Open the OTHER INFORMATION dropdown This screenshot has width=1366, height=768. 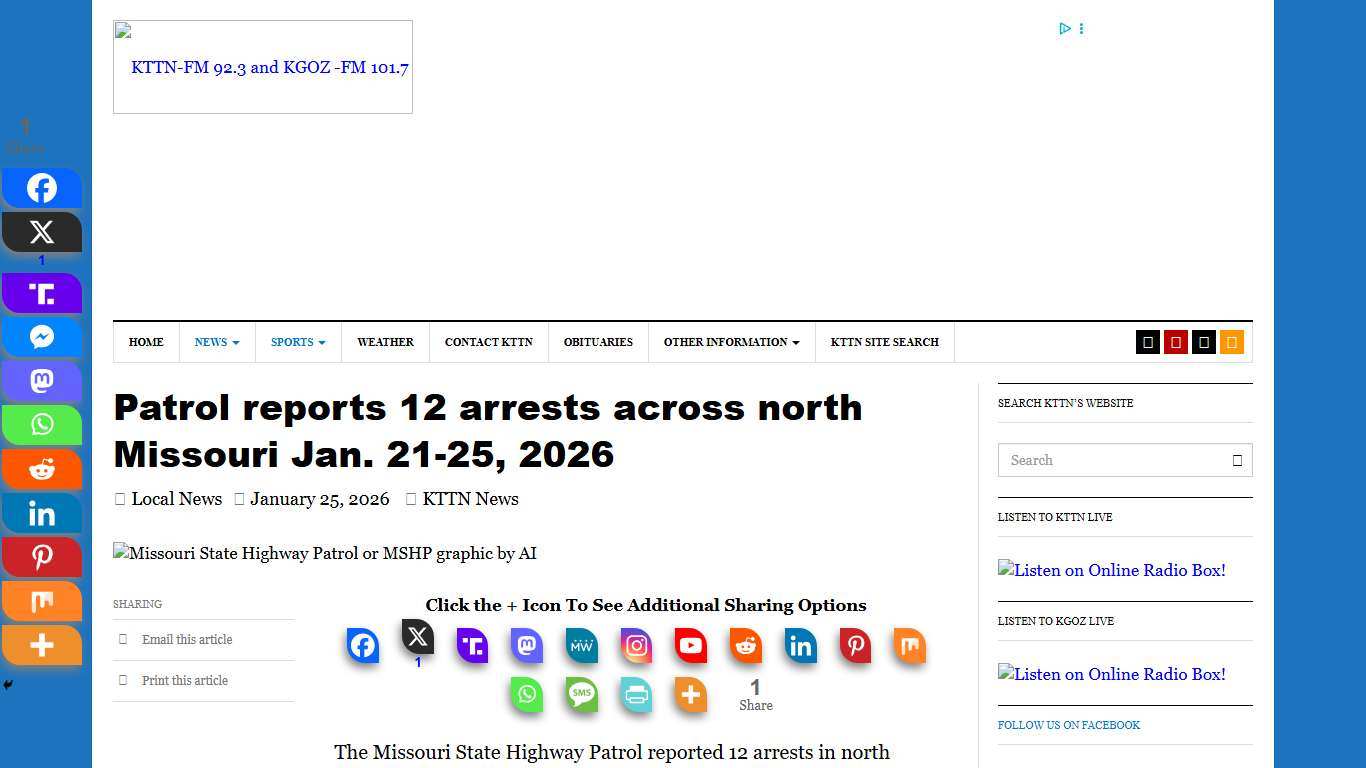click(731, 342)
